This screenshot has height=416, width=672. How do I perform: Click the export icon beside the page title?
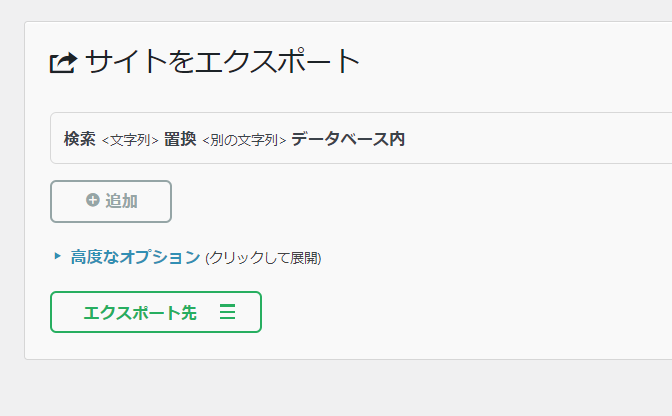63,63
